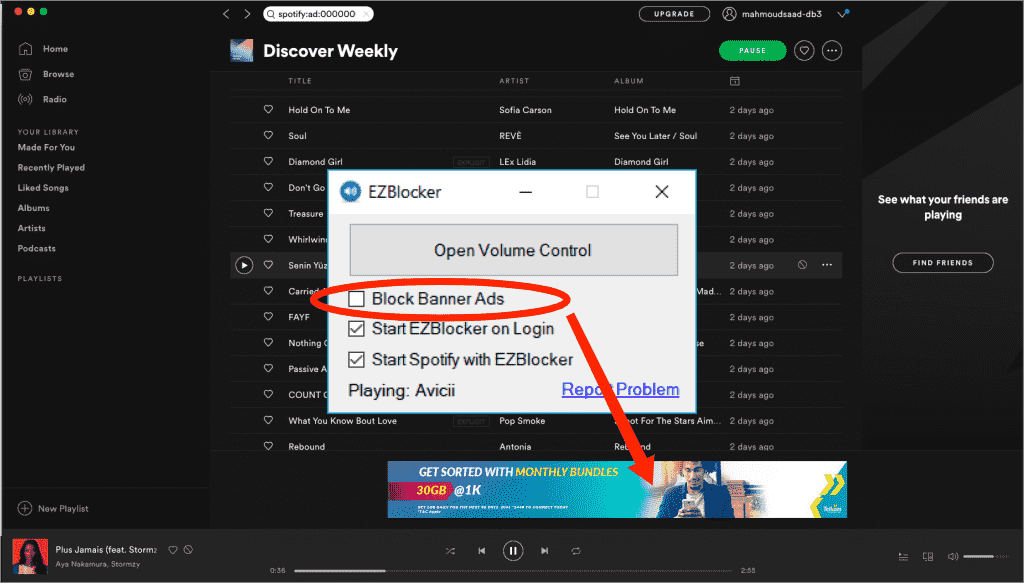Play the Senin Yüz track row button
This screenshot has width=1024, height=583.
pos(244,265)
